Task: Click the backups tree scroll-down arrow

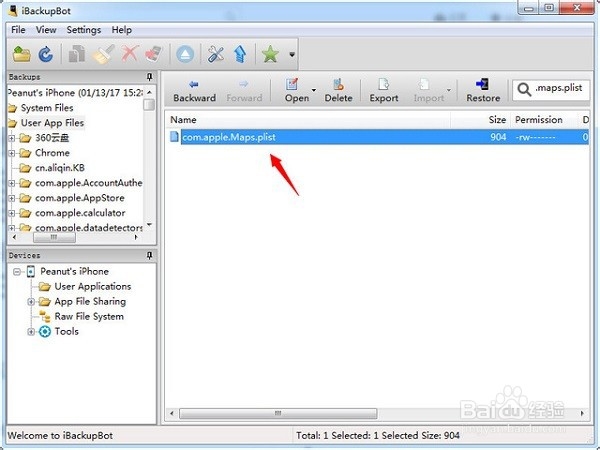Action: [149, 225]
